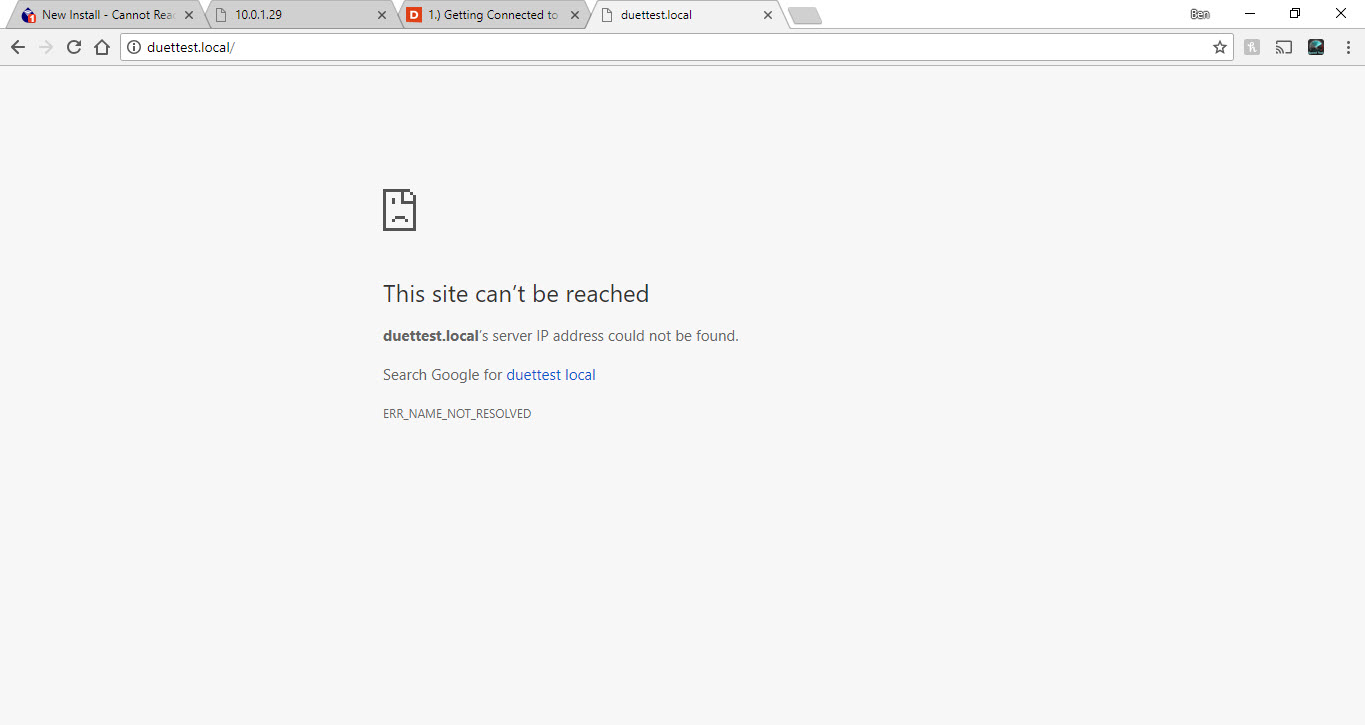Image resolution: width=1365 pixels, height=725 pixels.
Task: Click the sad page error icon
Action: coord(399,210)
